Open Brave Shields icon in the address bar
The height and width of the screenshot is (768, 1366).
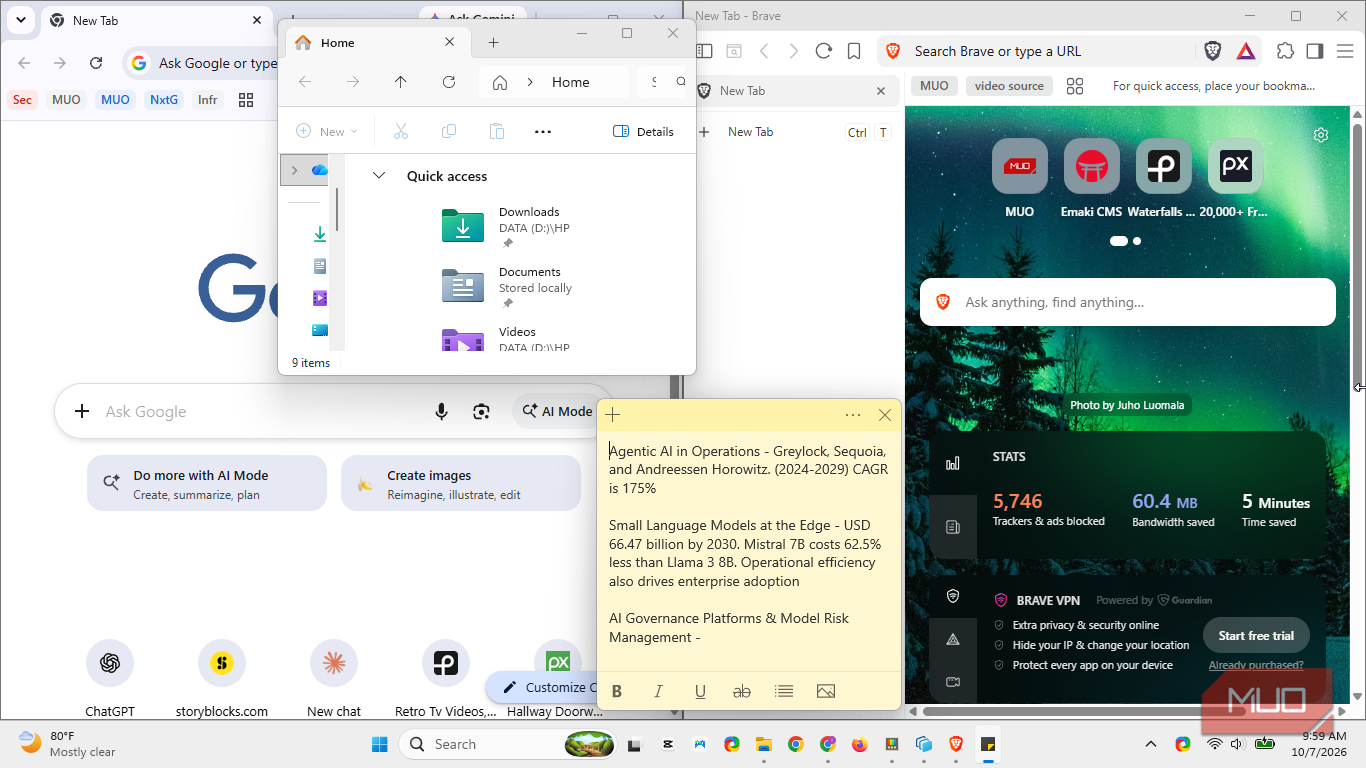coord(1213,51)
